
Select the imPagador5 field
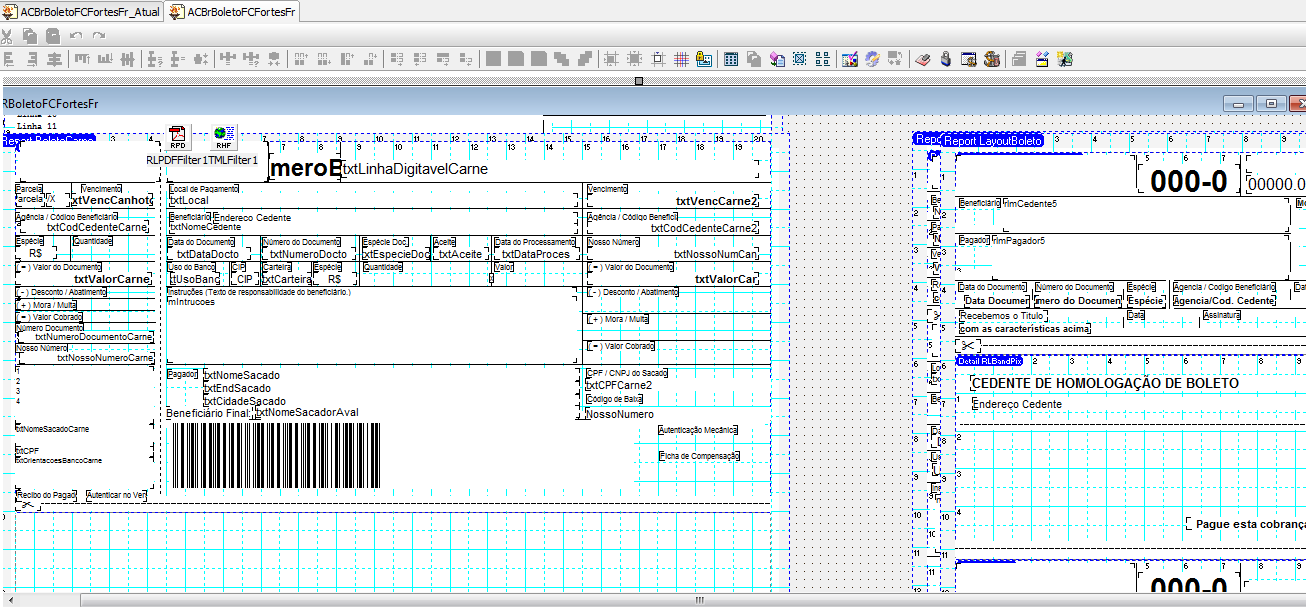click(1018, 240)
